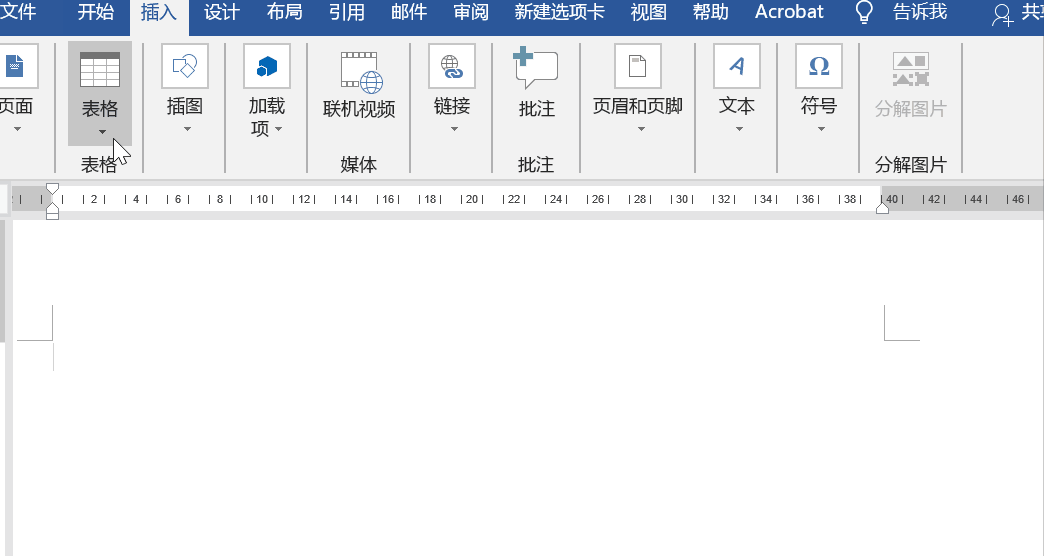Viewport: 1044px width, 556px height.
Task: Click the 批注 group label at bottom
Action: [x=536, y=164]
